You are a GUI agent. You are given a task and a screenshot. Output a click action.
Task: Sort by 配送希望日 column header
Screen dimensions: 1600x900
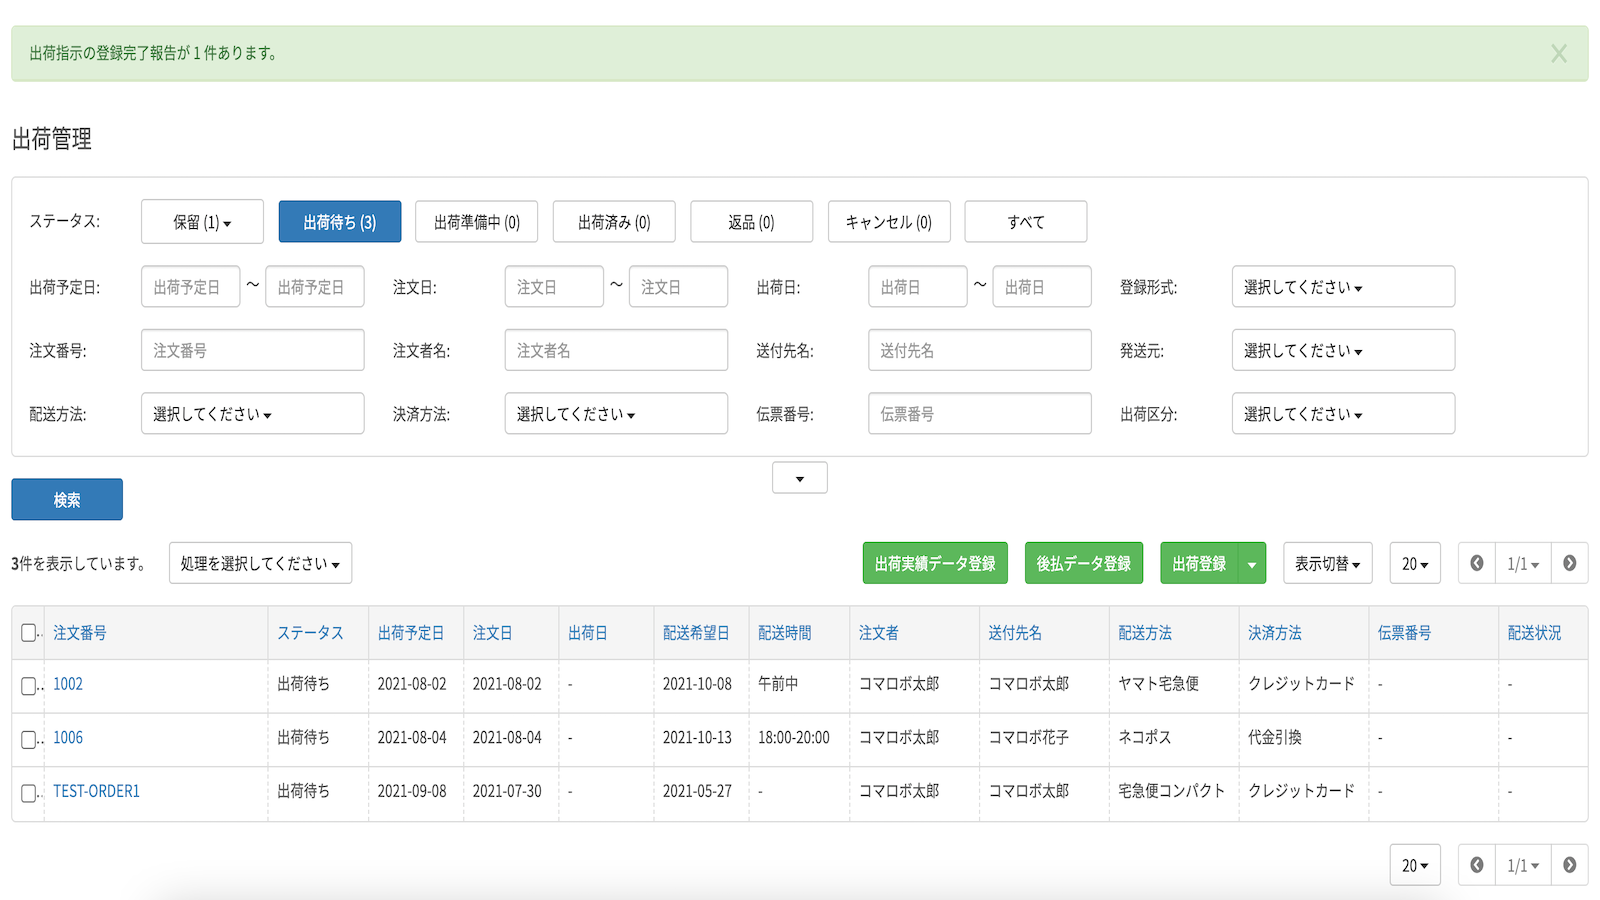[696, 632]
